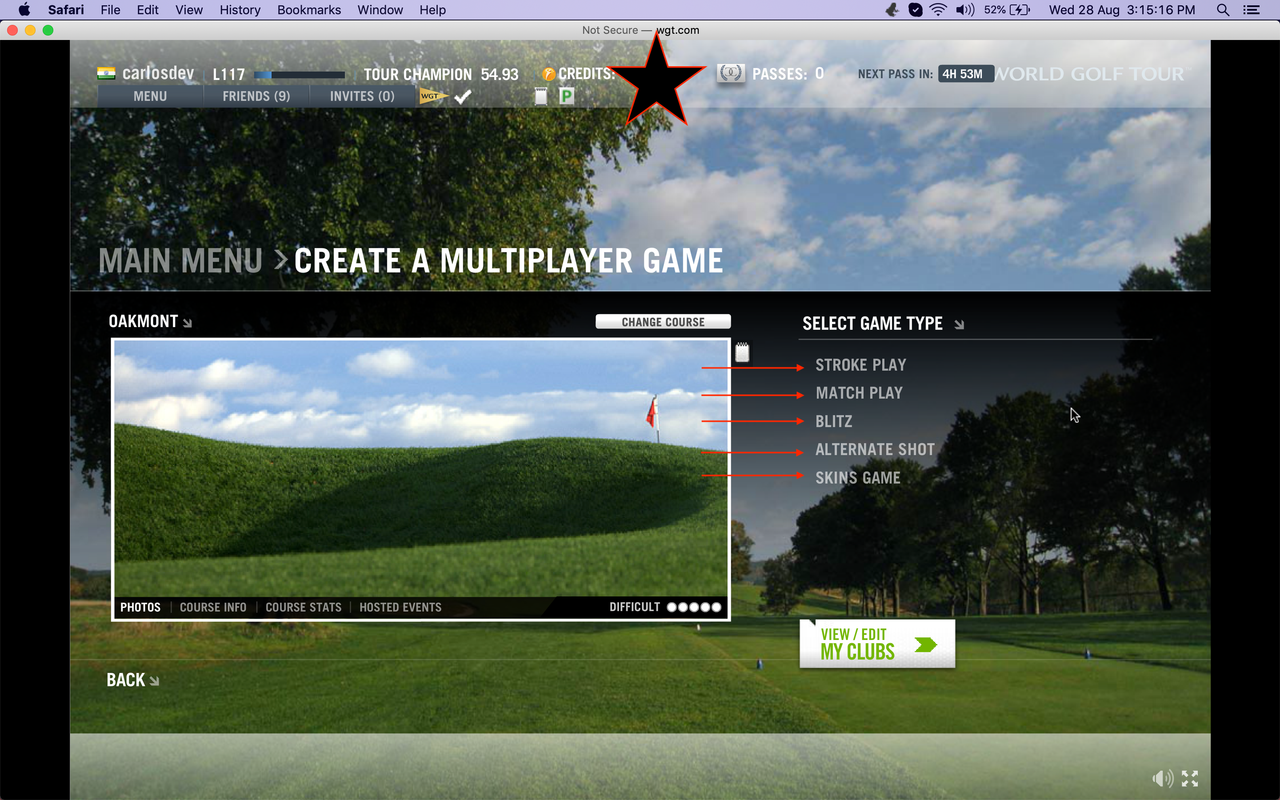This screenshot has width=1280, height=800.
Task: Click the arrow beside Back
Action: [x=154, y=681]
